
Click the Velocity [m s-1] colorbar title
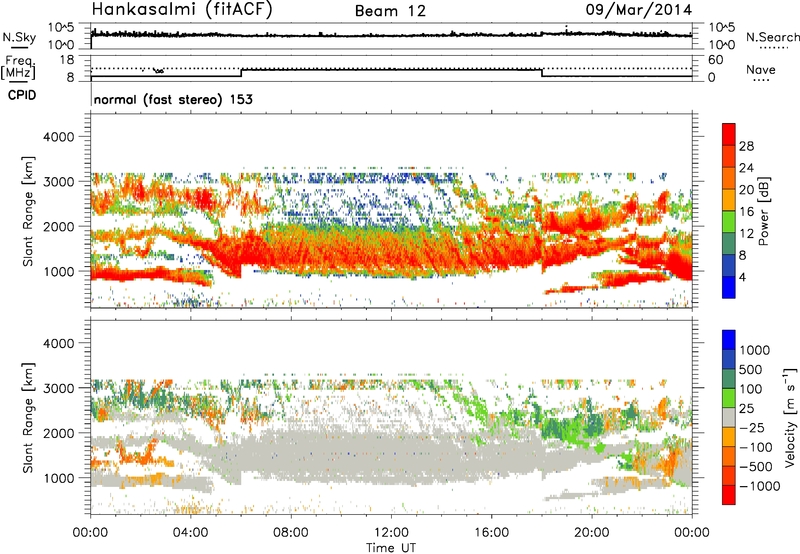(x=790, y=418)
